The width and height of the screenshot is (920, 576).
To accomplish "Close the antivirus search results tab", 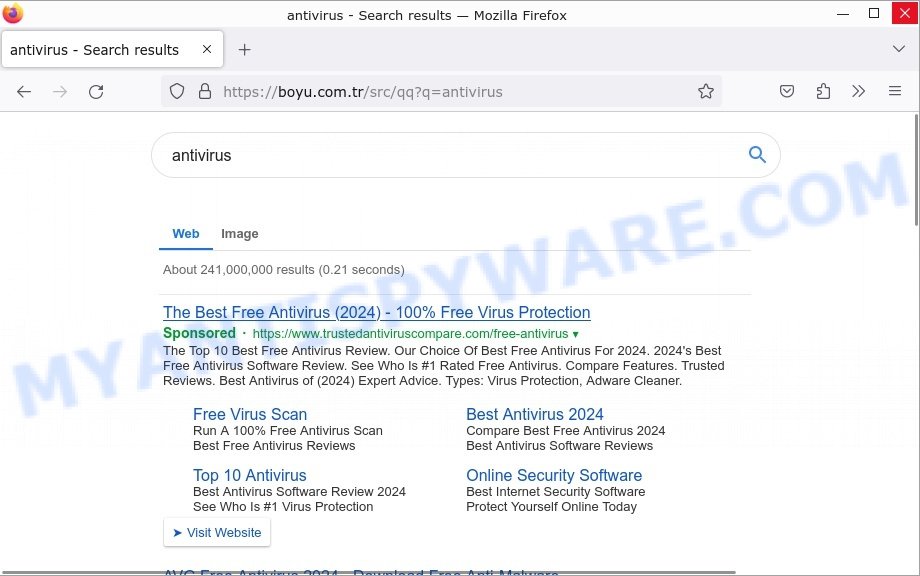I will [x=207, y=49].
